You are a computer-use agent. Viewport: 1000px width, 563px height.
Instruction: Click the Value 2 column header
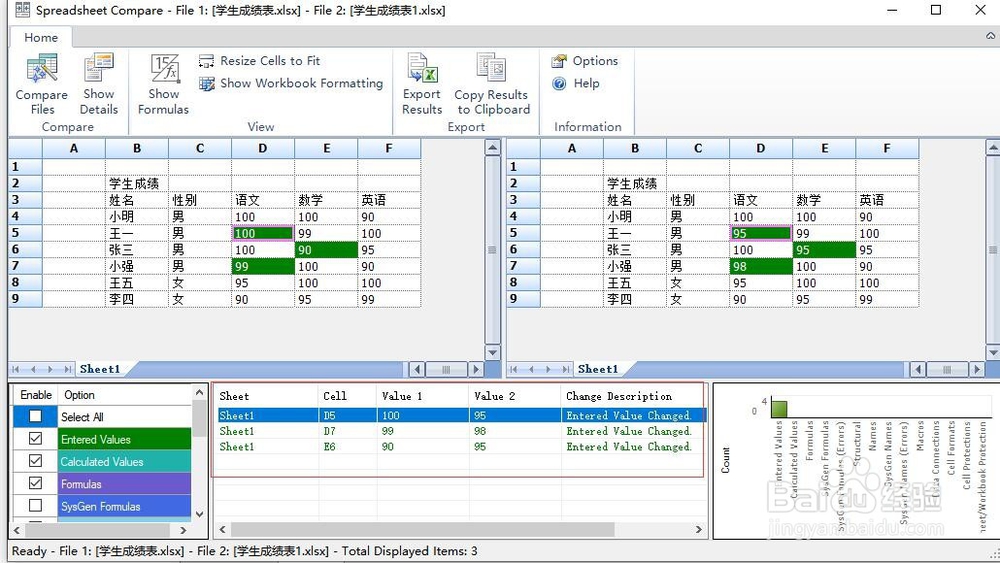(515, 396)
